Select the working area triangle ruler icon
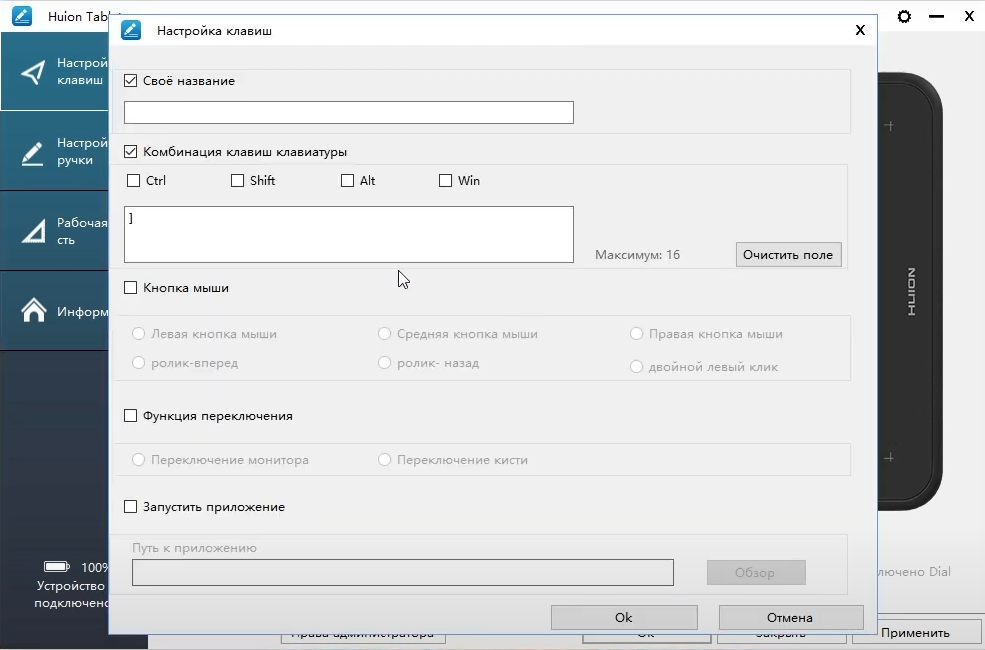Image resolution: width=985 pixels, height=650 pixels. 33,231
